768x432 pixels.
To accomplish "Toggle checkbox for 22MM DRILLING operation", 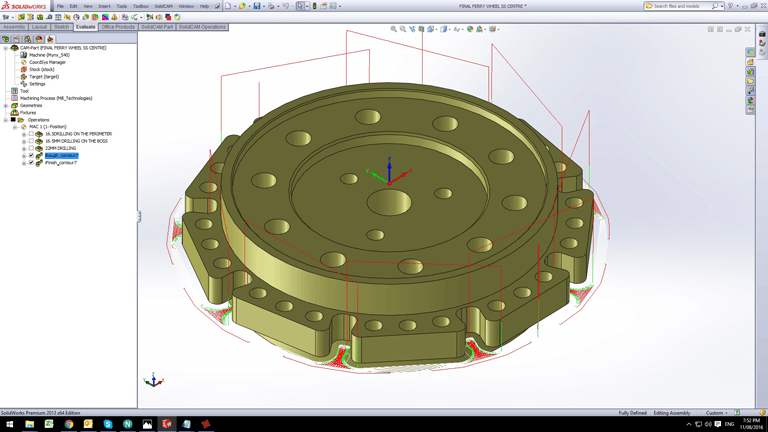I will click(x=31, y=148).
